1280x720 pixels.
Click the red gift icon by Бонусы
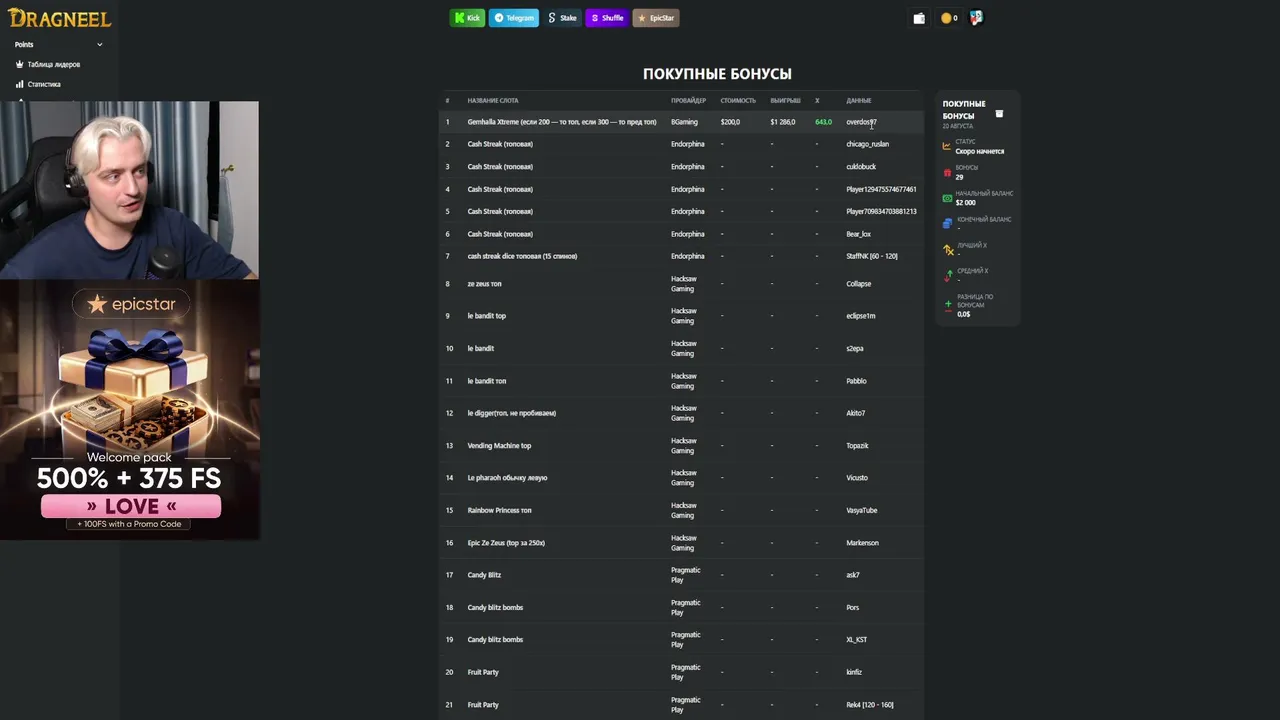(x=947, y=172)
